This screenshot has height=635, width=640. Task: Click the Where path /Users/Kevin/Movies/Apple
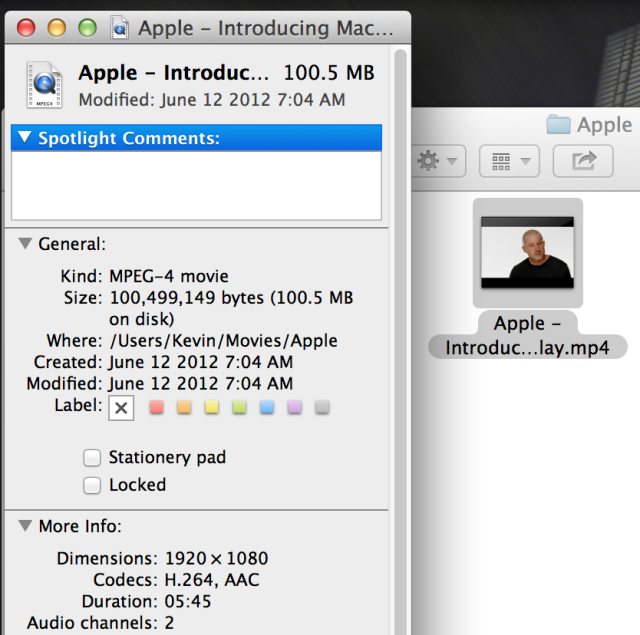coord(224,341)
